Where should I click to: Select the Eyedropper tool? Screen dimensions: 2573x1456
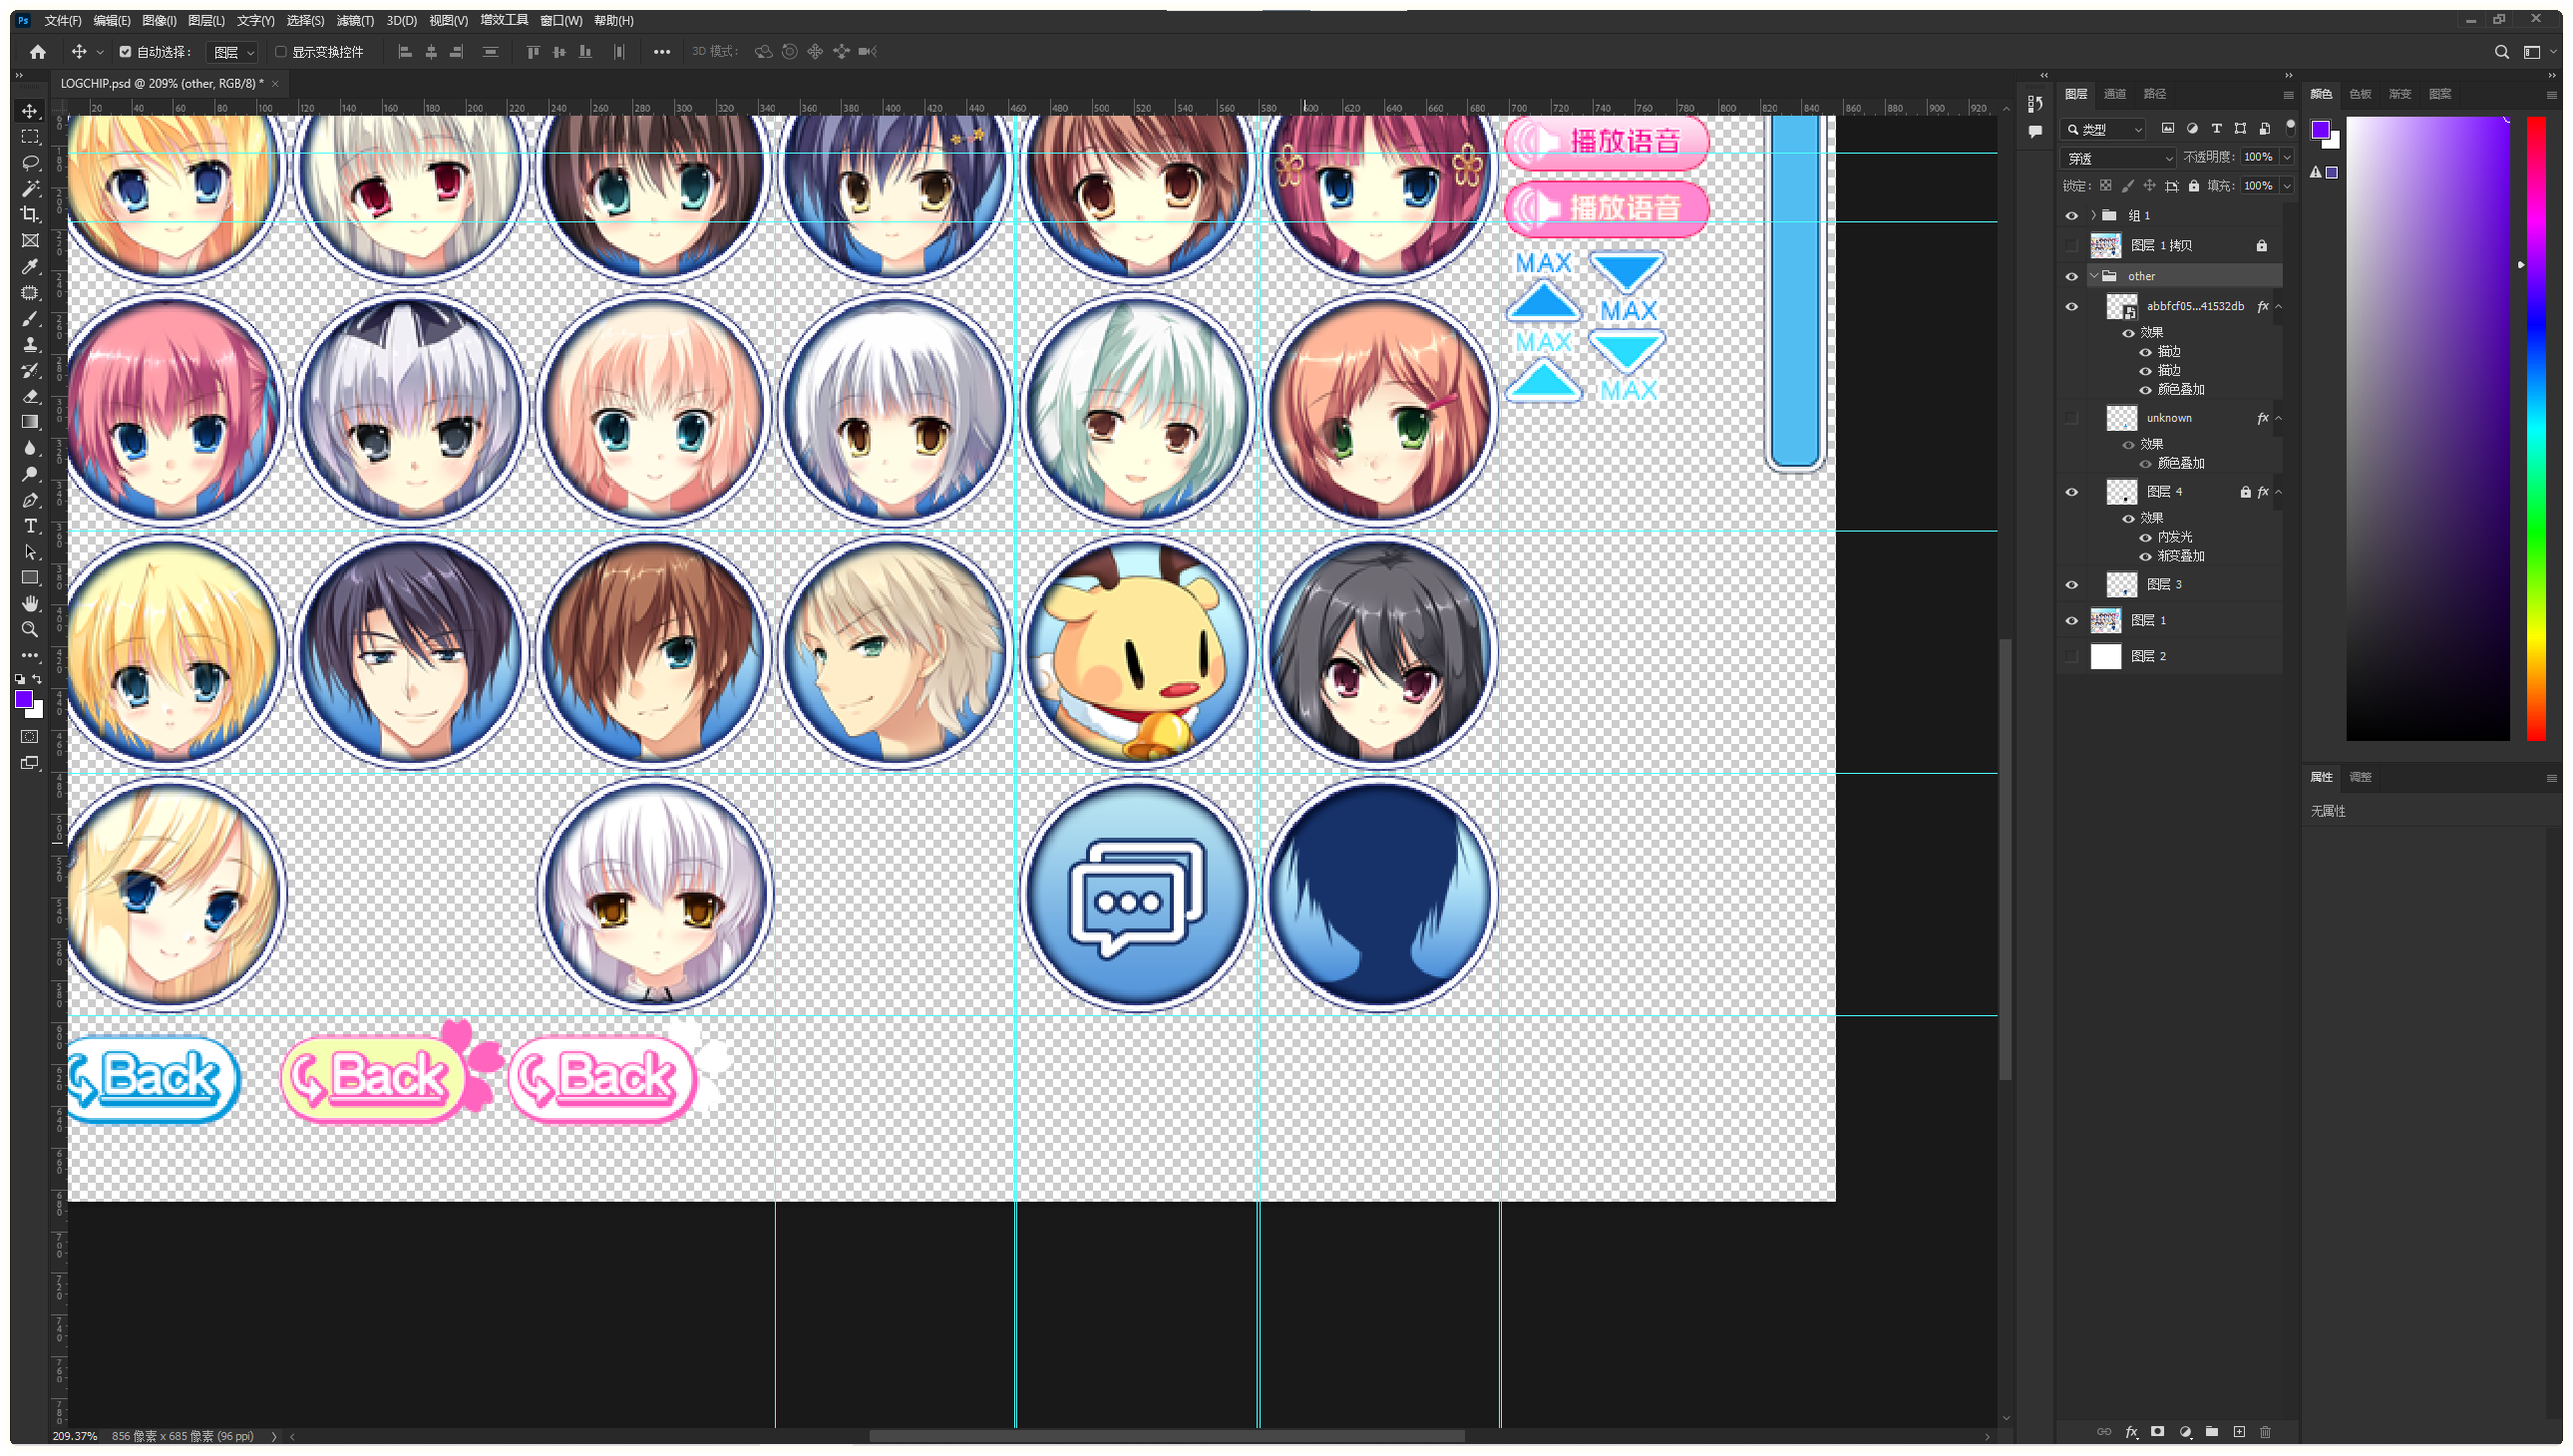(x=30, y=266)
